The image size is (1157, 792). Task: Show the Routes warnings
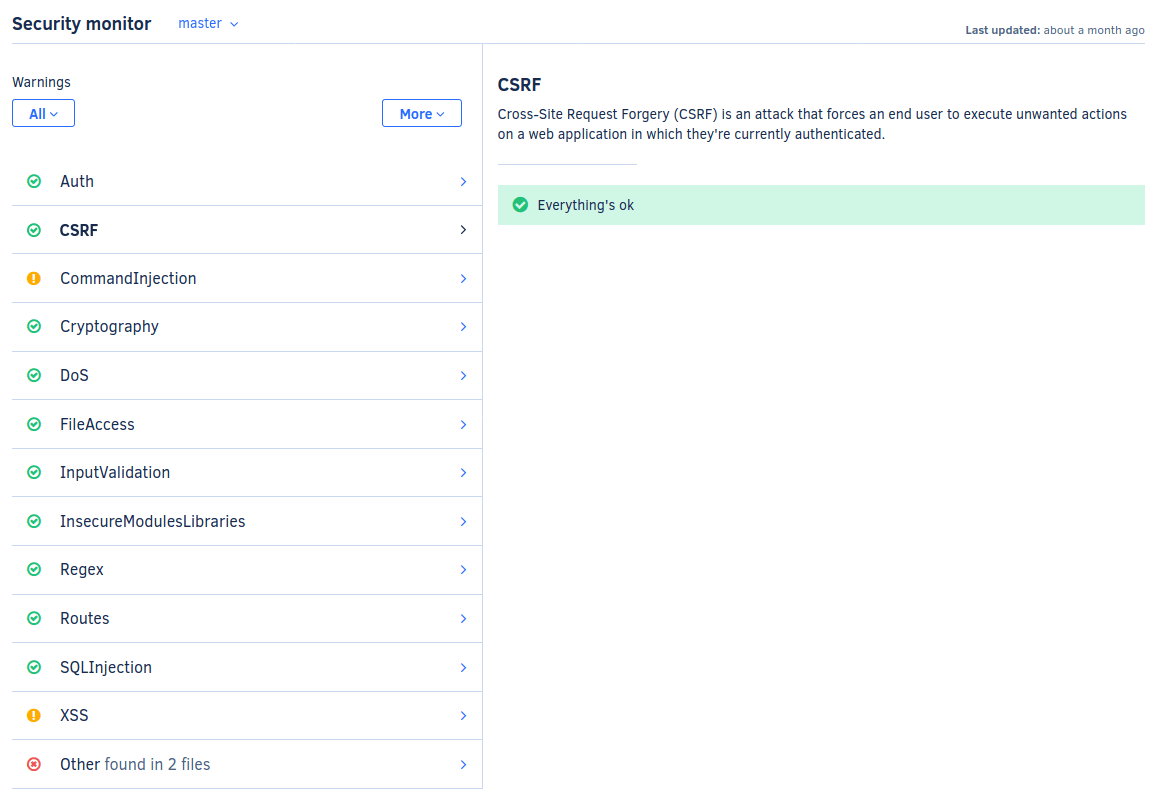(x=246, y=618)
